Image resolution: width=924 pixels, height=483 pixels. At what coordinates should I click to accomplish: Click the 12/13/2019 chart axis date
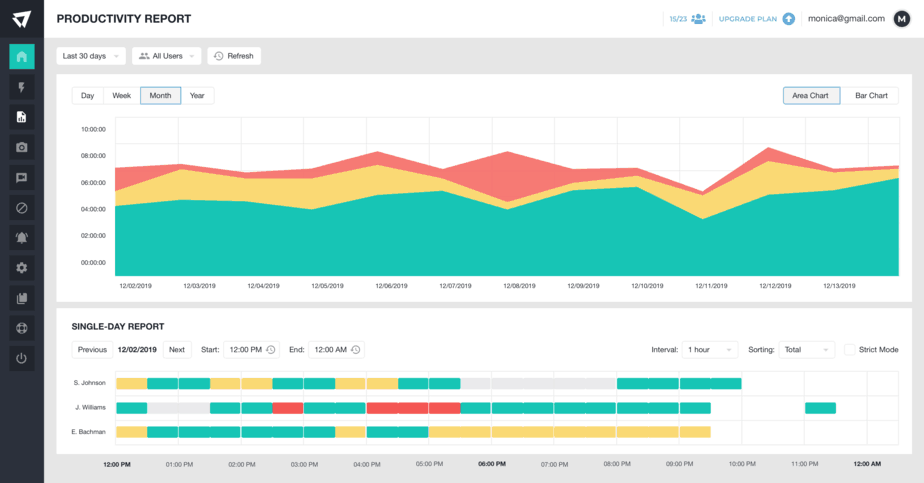point(839,286)
